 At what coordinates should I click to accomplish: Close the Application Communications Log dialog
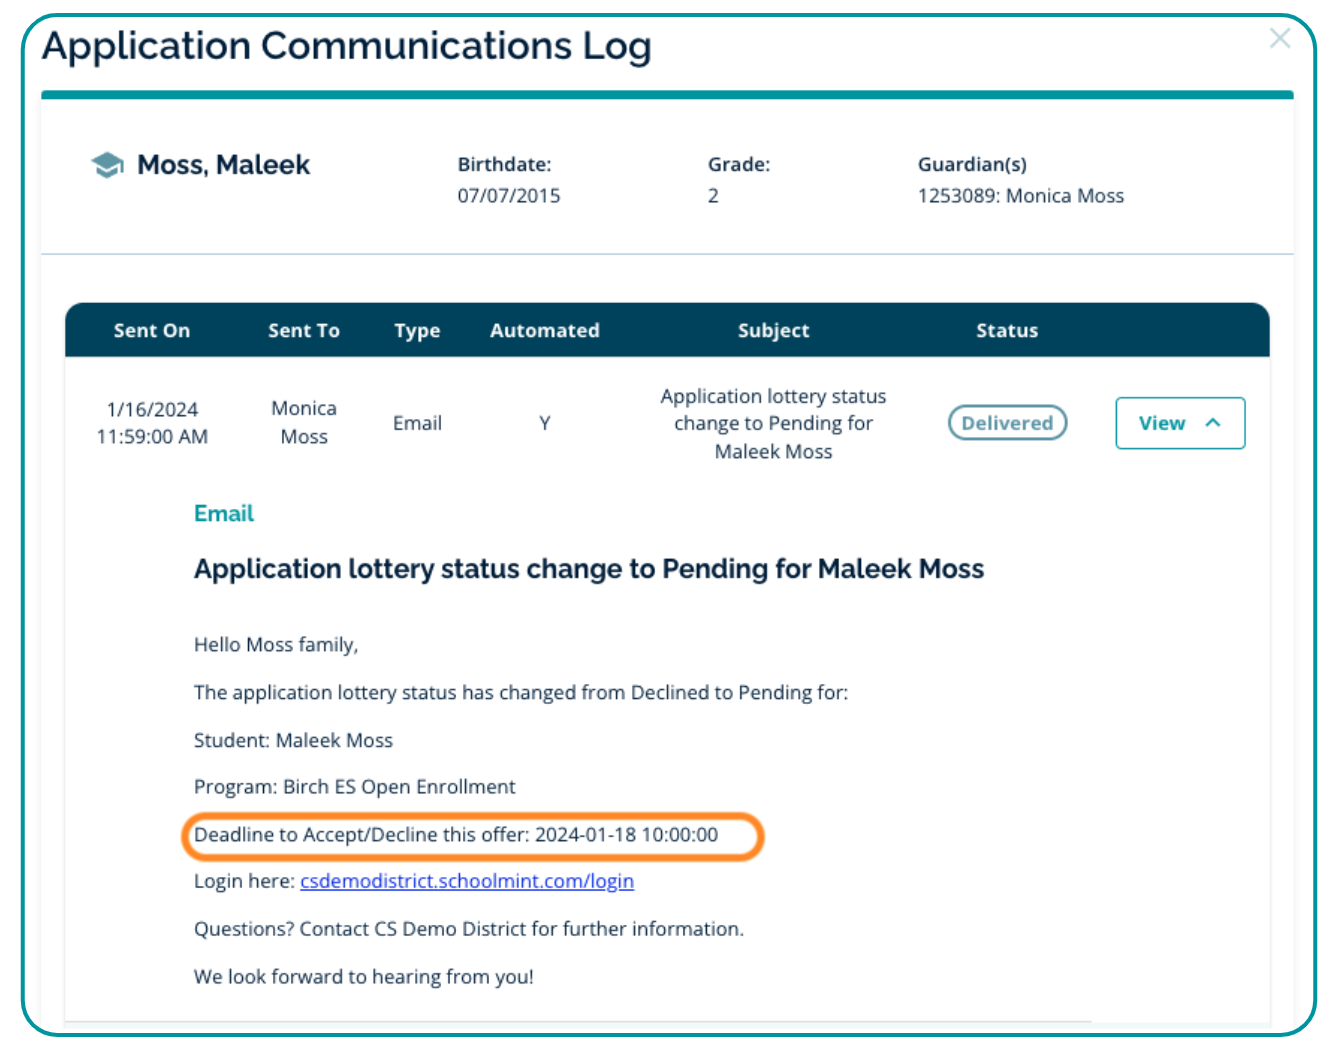[x=1279, y=39]
